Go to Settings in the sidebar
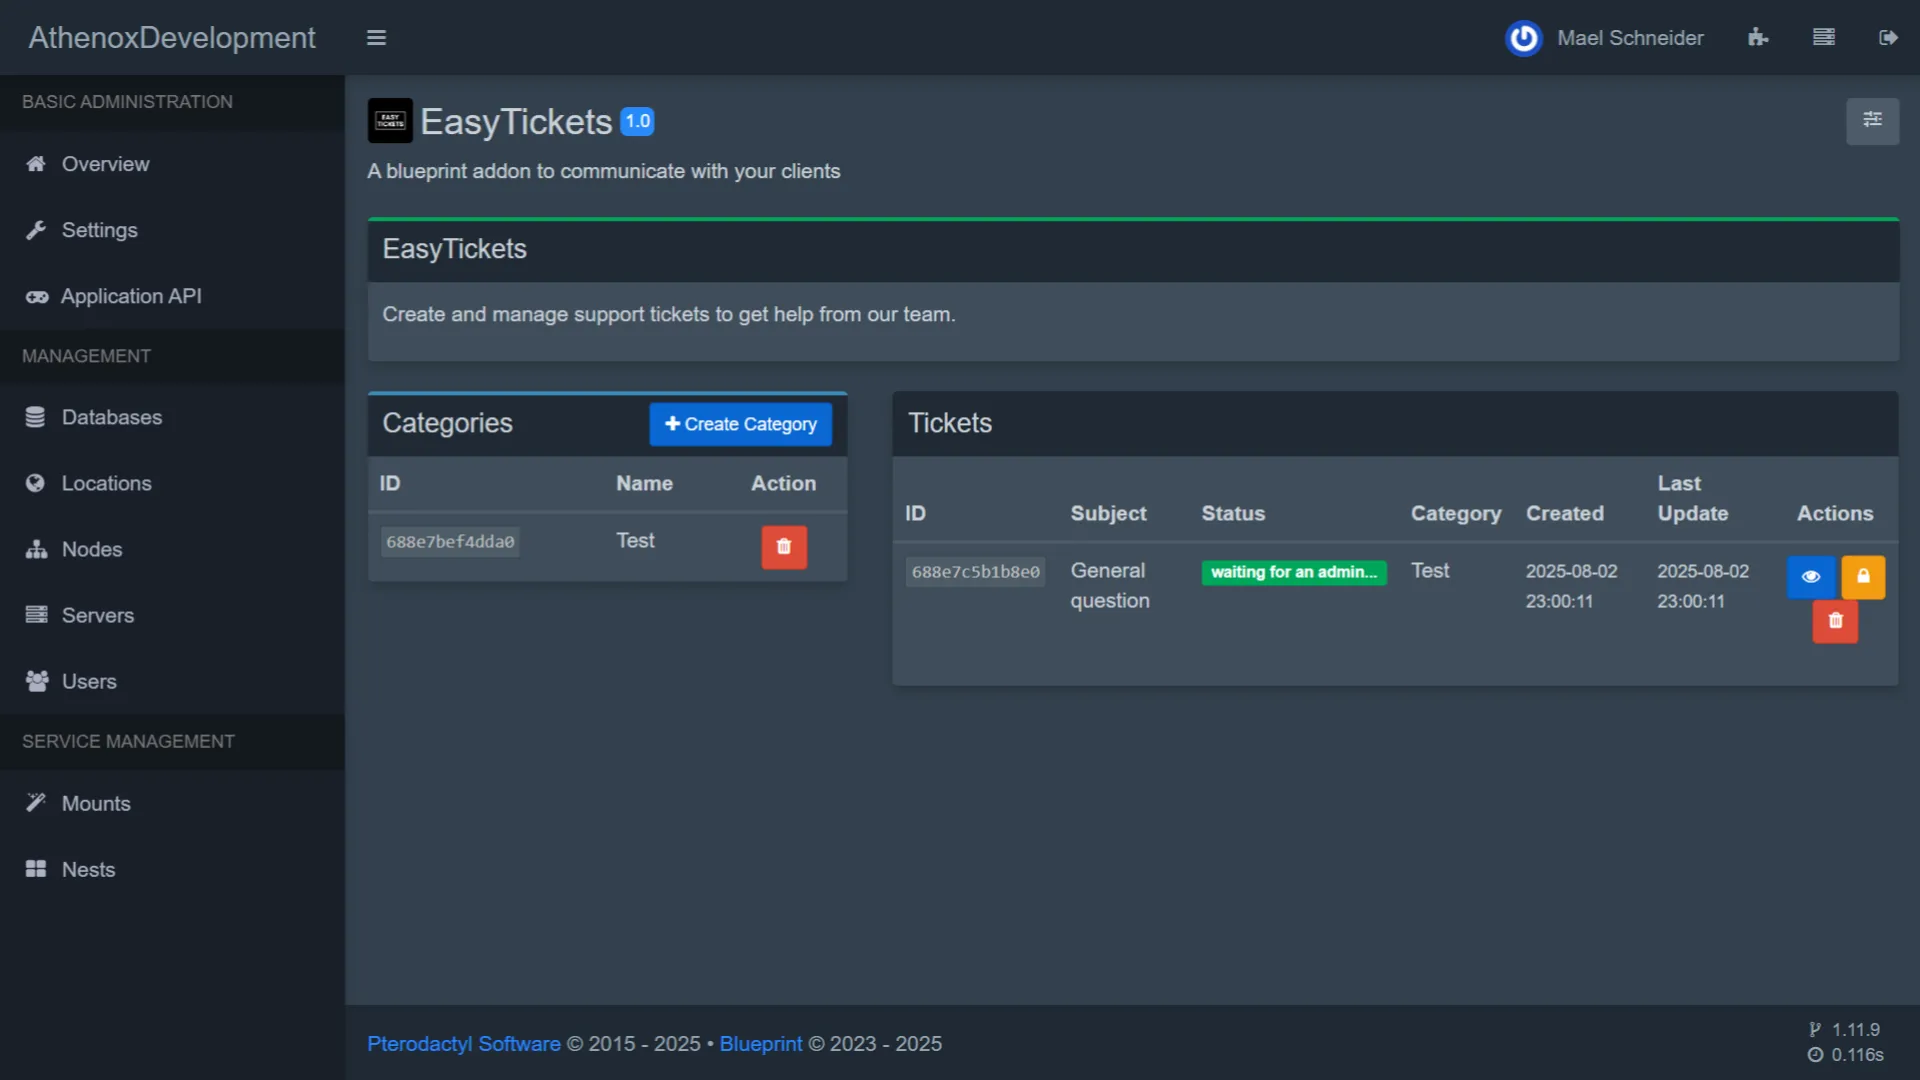1920x1080 pixels. click(99, 230)
